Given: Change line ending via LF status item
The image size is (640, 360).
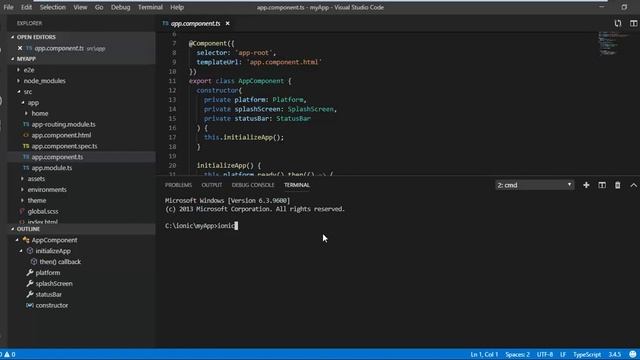Looking at the screenshot, I should 563,354.
